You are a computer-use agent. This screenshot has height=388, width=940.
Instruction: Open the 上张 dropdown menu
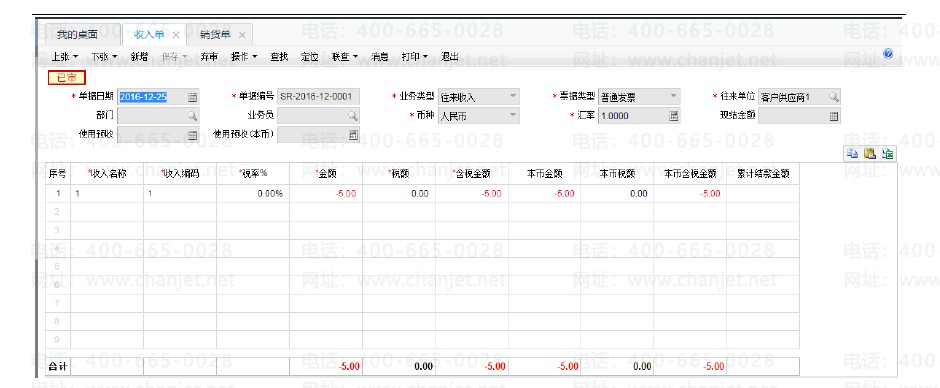(64, 57)
